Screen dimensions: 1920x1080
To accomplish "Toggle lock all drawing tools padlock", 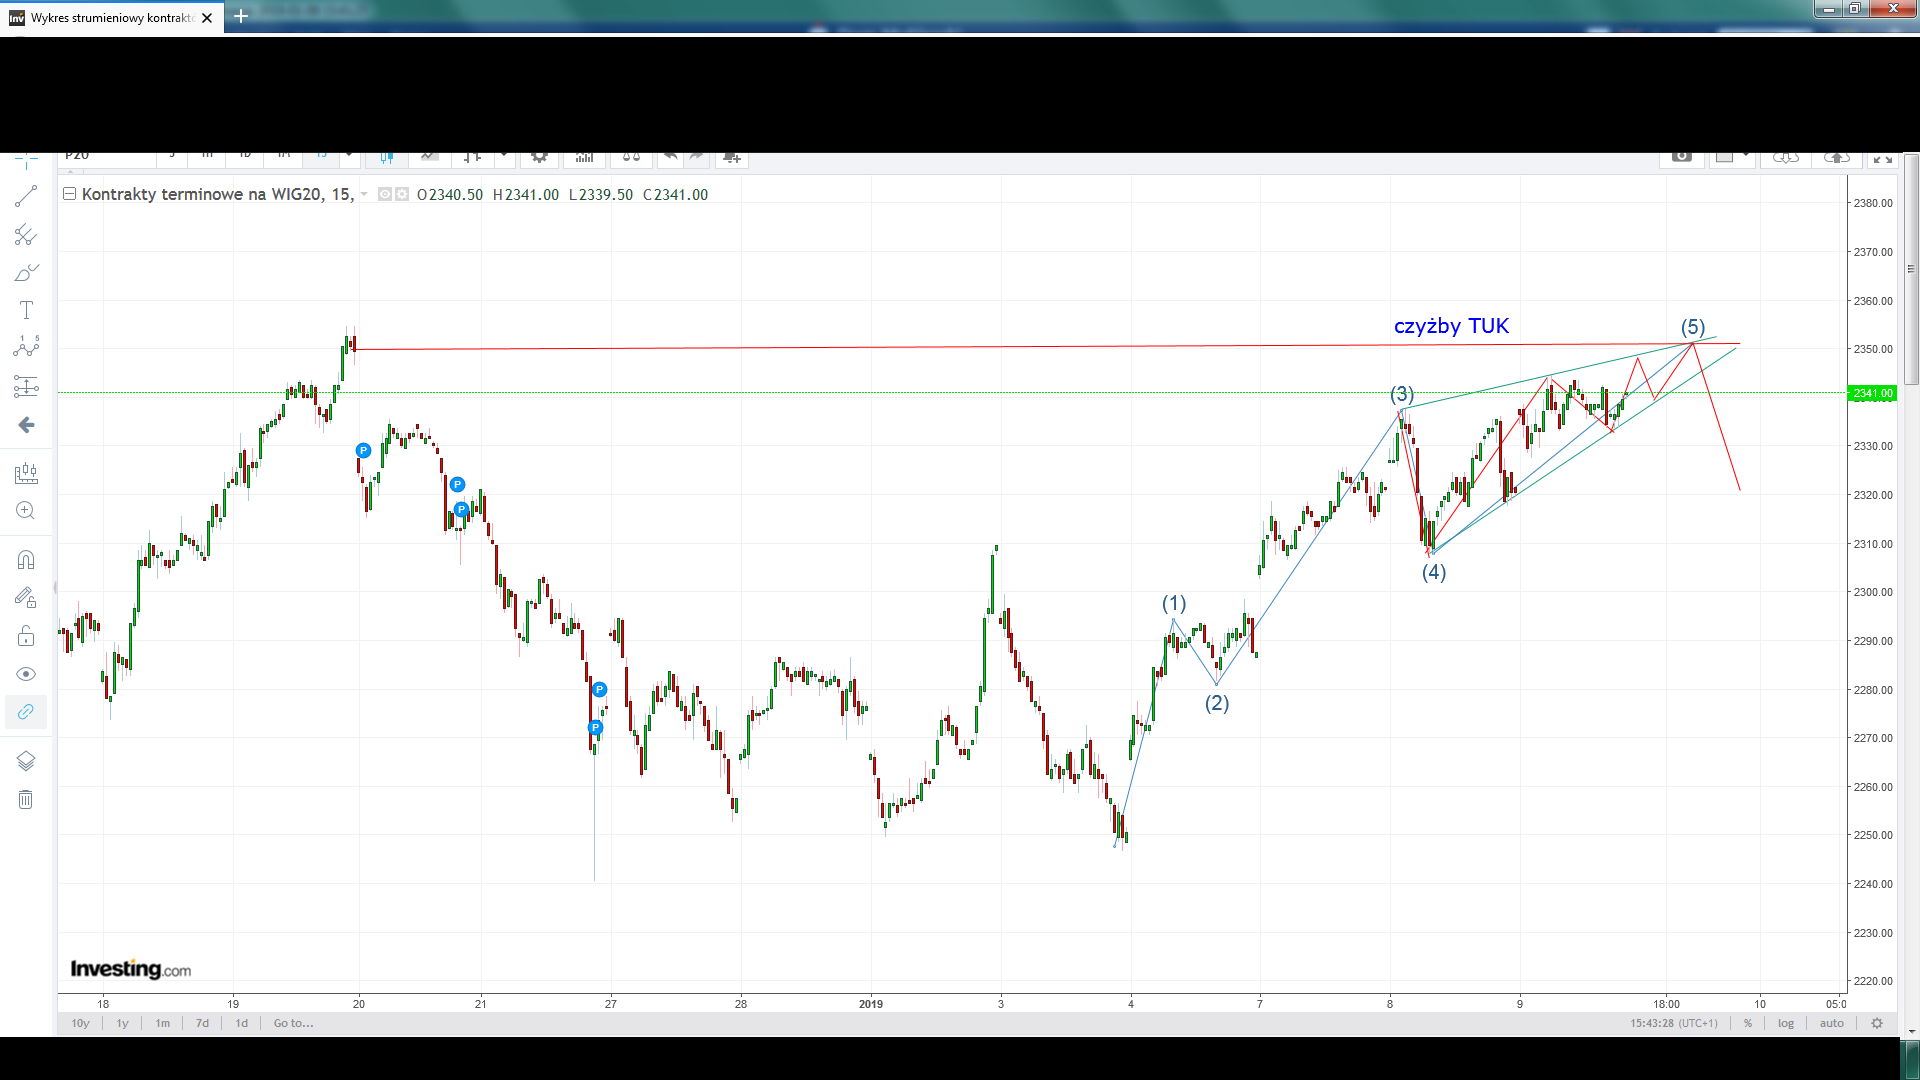I will (x=26, y=636).
